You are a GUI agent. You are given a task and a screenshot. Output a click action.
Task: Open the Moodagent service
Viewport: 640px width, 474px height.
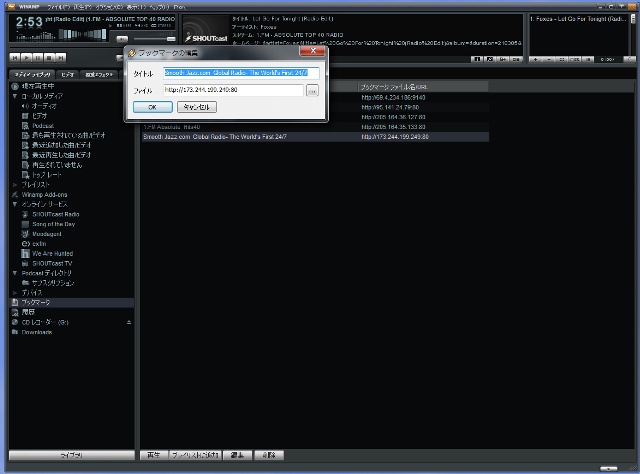click(x=47, y=234)
